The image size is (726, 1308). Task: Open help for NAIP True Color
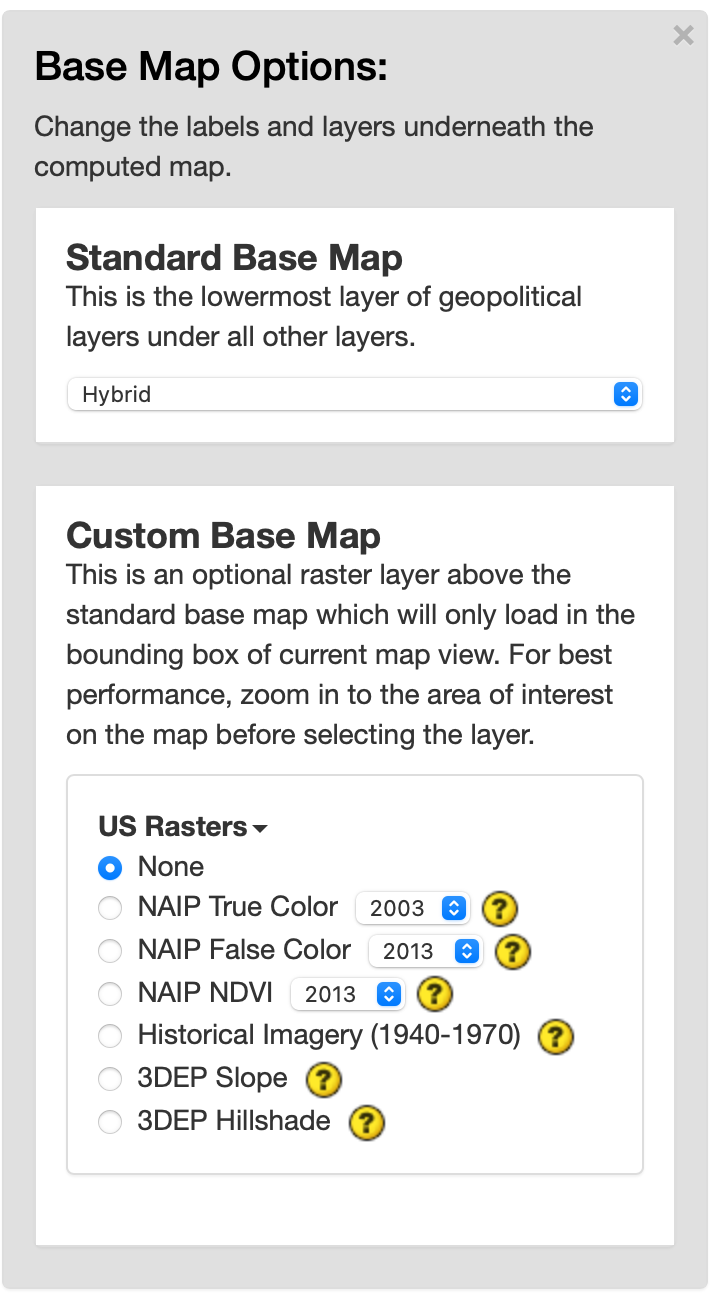pyautogui.click(x=500, y=909)
